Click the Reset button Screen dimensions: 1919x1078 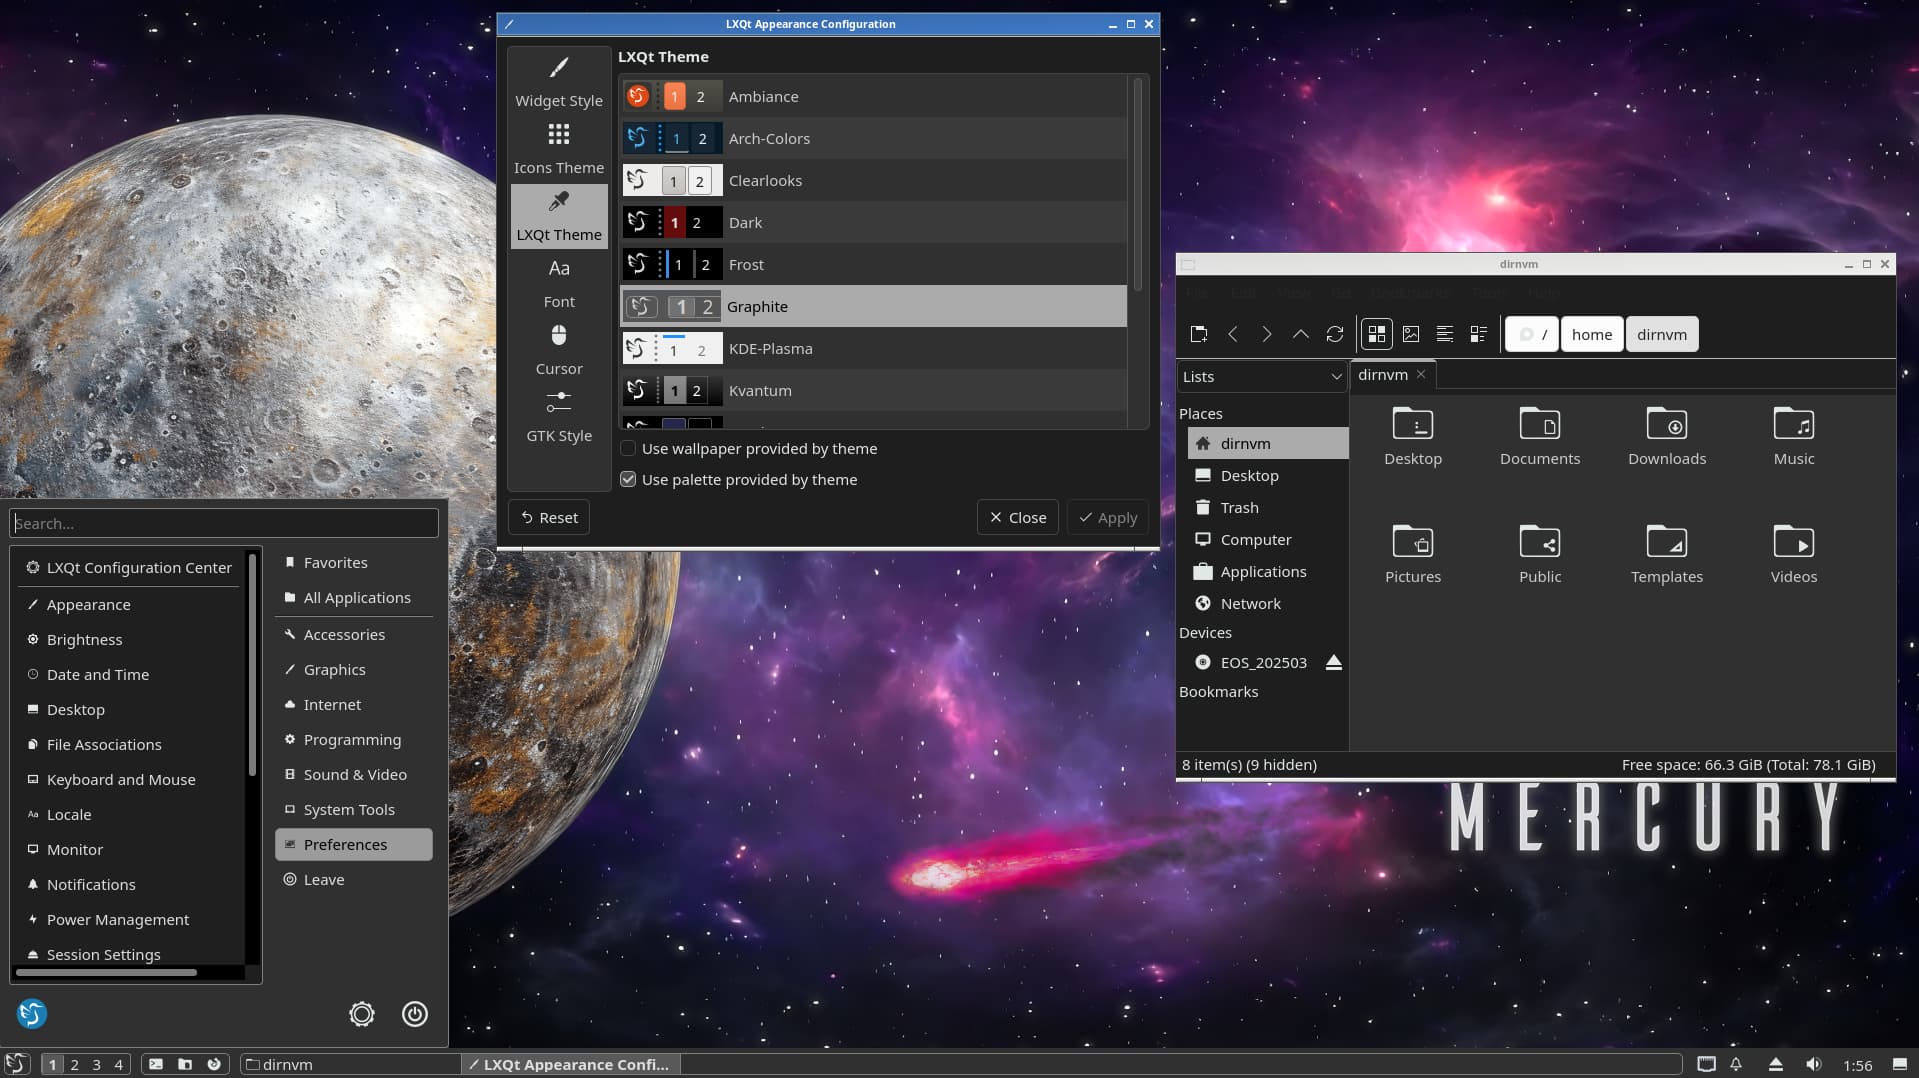click(x=549, y=517)
